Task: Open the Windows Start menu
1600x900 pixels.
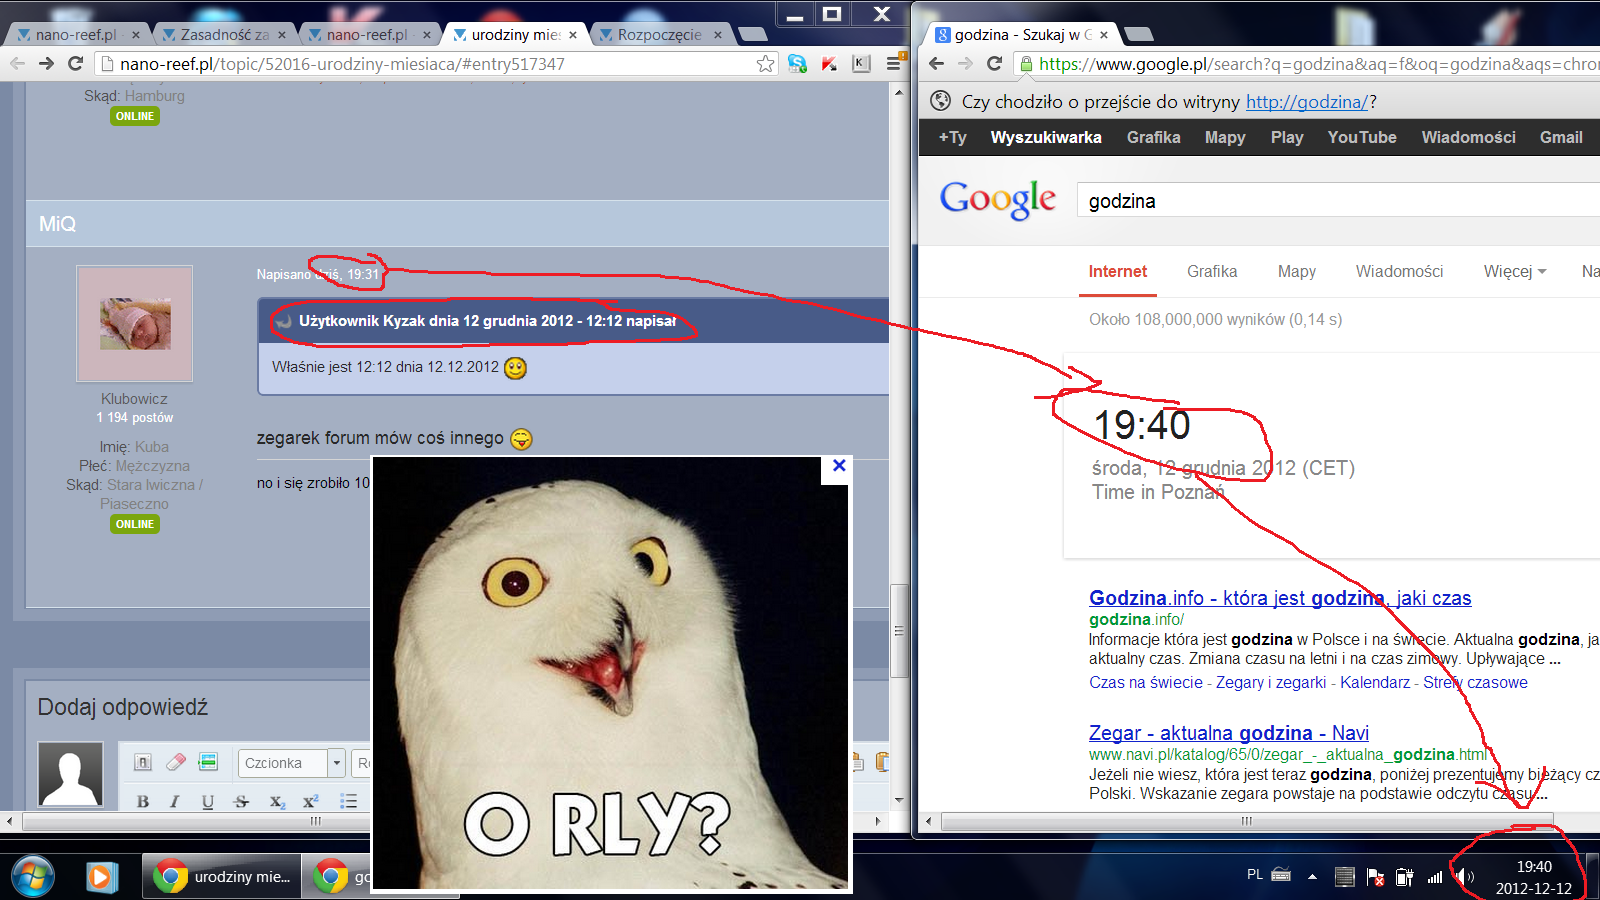Action: (32, 877)
